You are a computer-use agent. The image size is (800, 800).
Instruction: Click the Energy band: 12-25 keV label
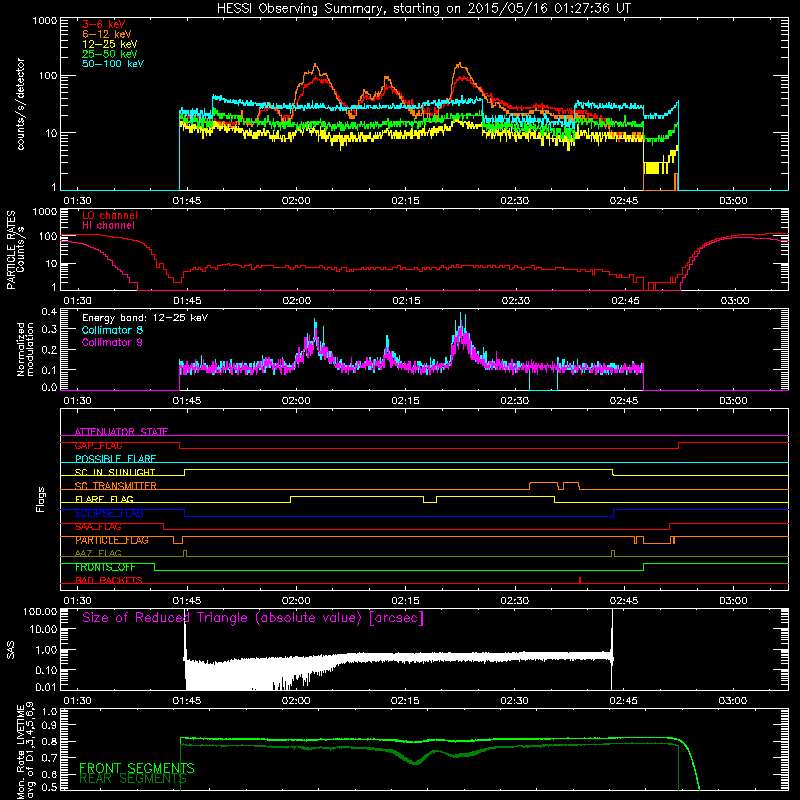coord(145,318)
